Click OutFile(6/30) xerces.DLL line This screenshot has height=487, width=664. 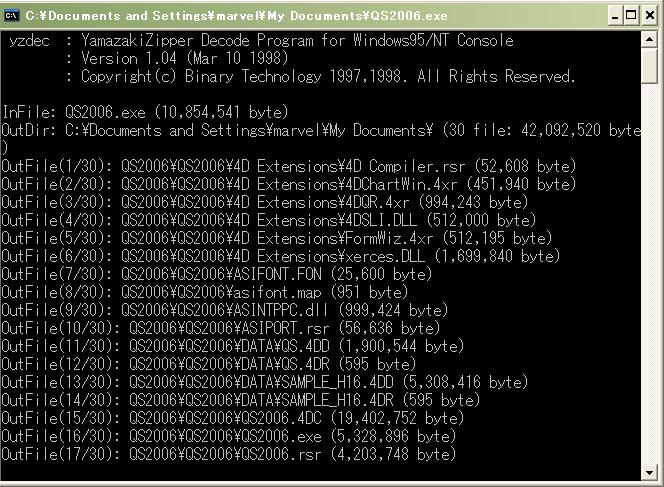click(x=281, y=257)
